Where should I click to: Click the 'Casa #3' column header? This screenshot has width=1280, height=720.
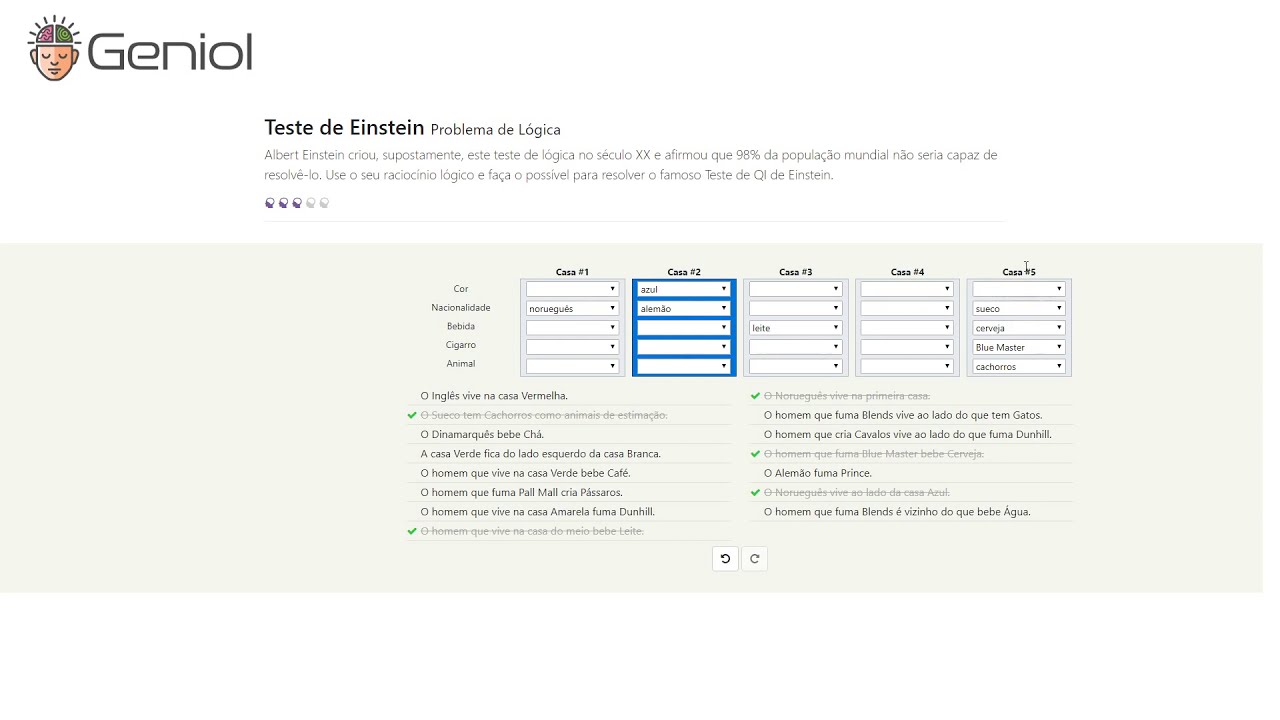pos(796,272)
